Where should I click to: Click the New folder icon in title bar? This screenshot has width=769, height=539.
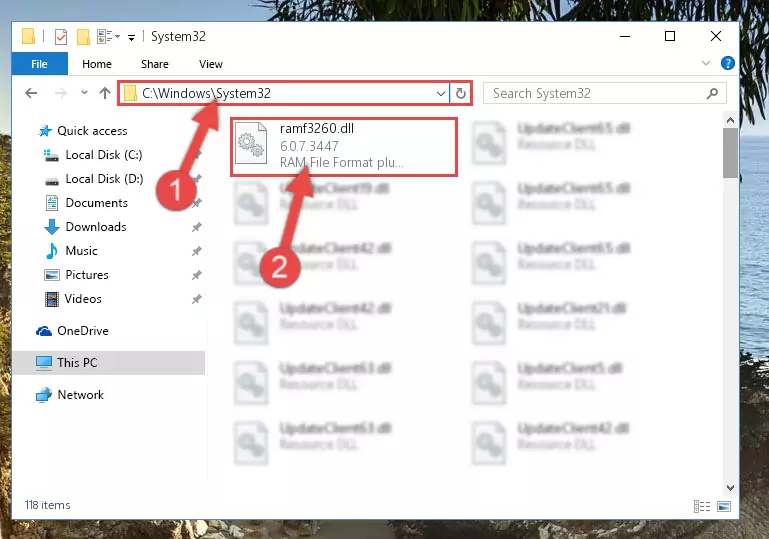pyautogui.click(x=83, y=37)
